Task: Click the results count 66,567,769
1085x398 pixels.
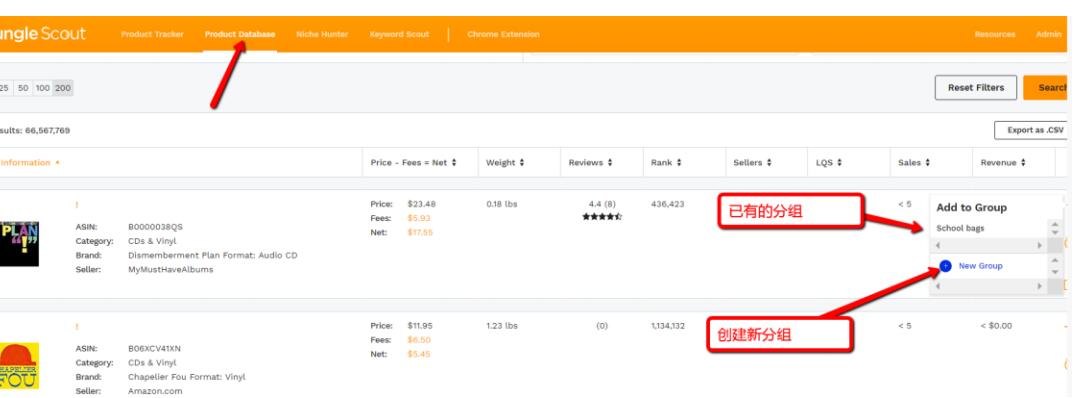Action: click(x=48, y=130)
